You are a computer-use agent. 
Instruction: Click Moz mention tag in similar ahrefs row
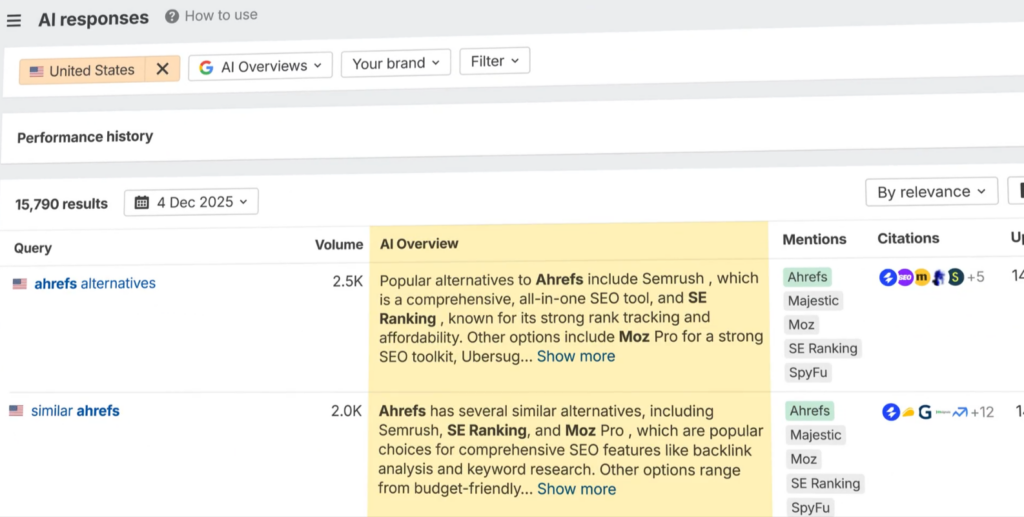tap(803, 460)
